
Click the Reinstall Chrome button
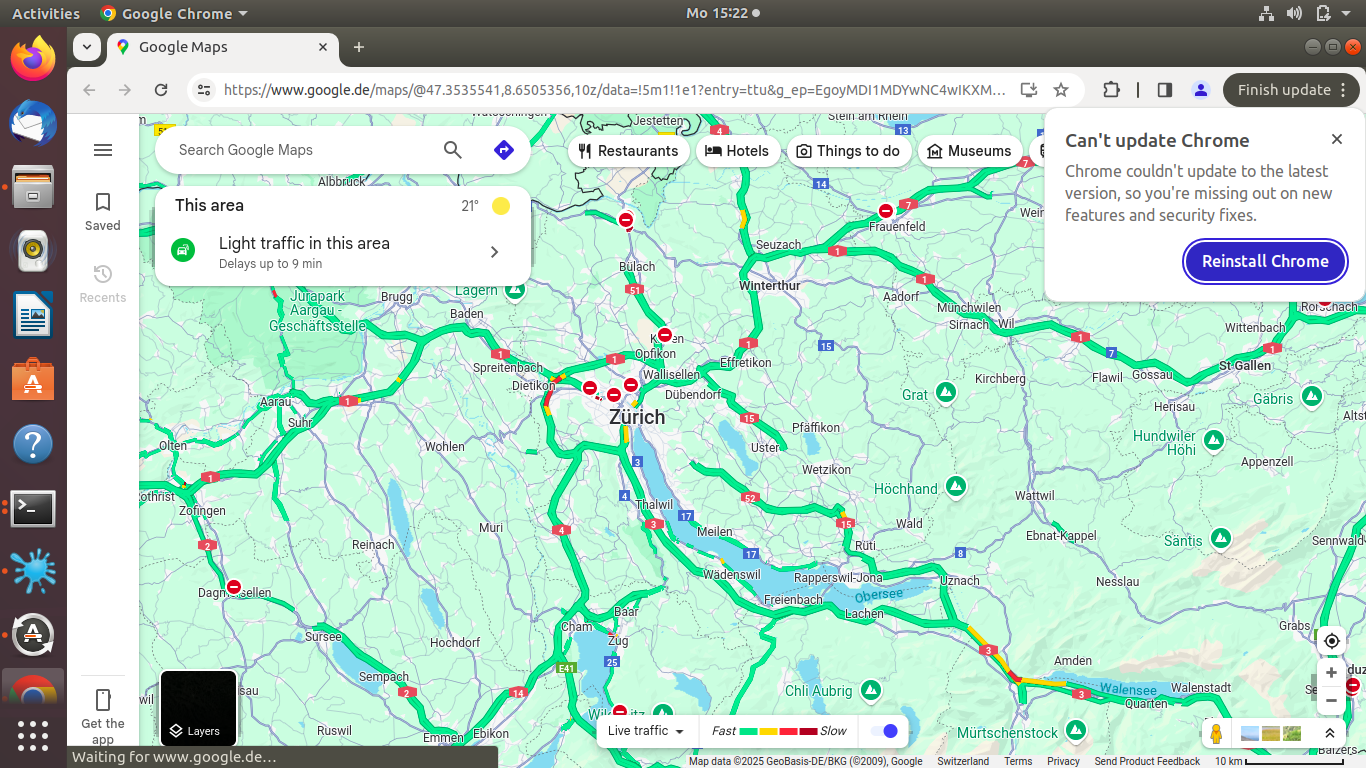pyautogui.click(x=1265, y=261)
